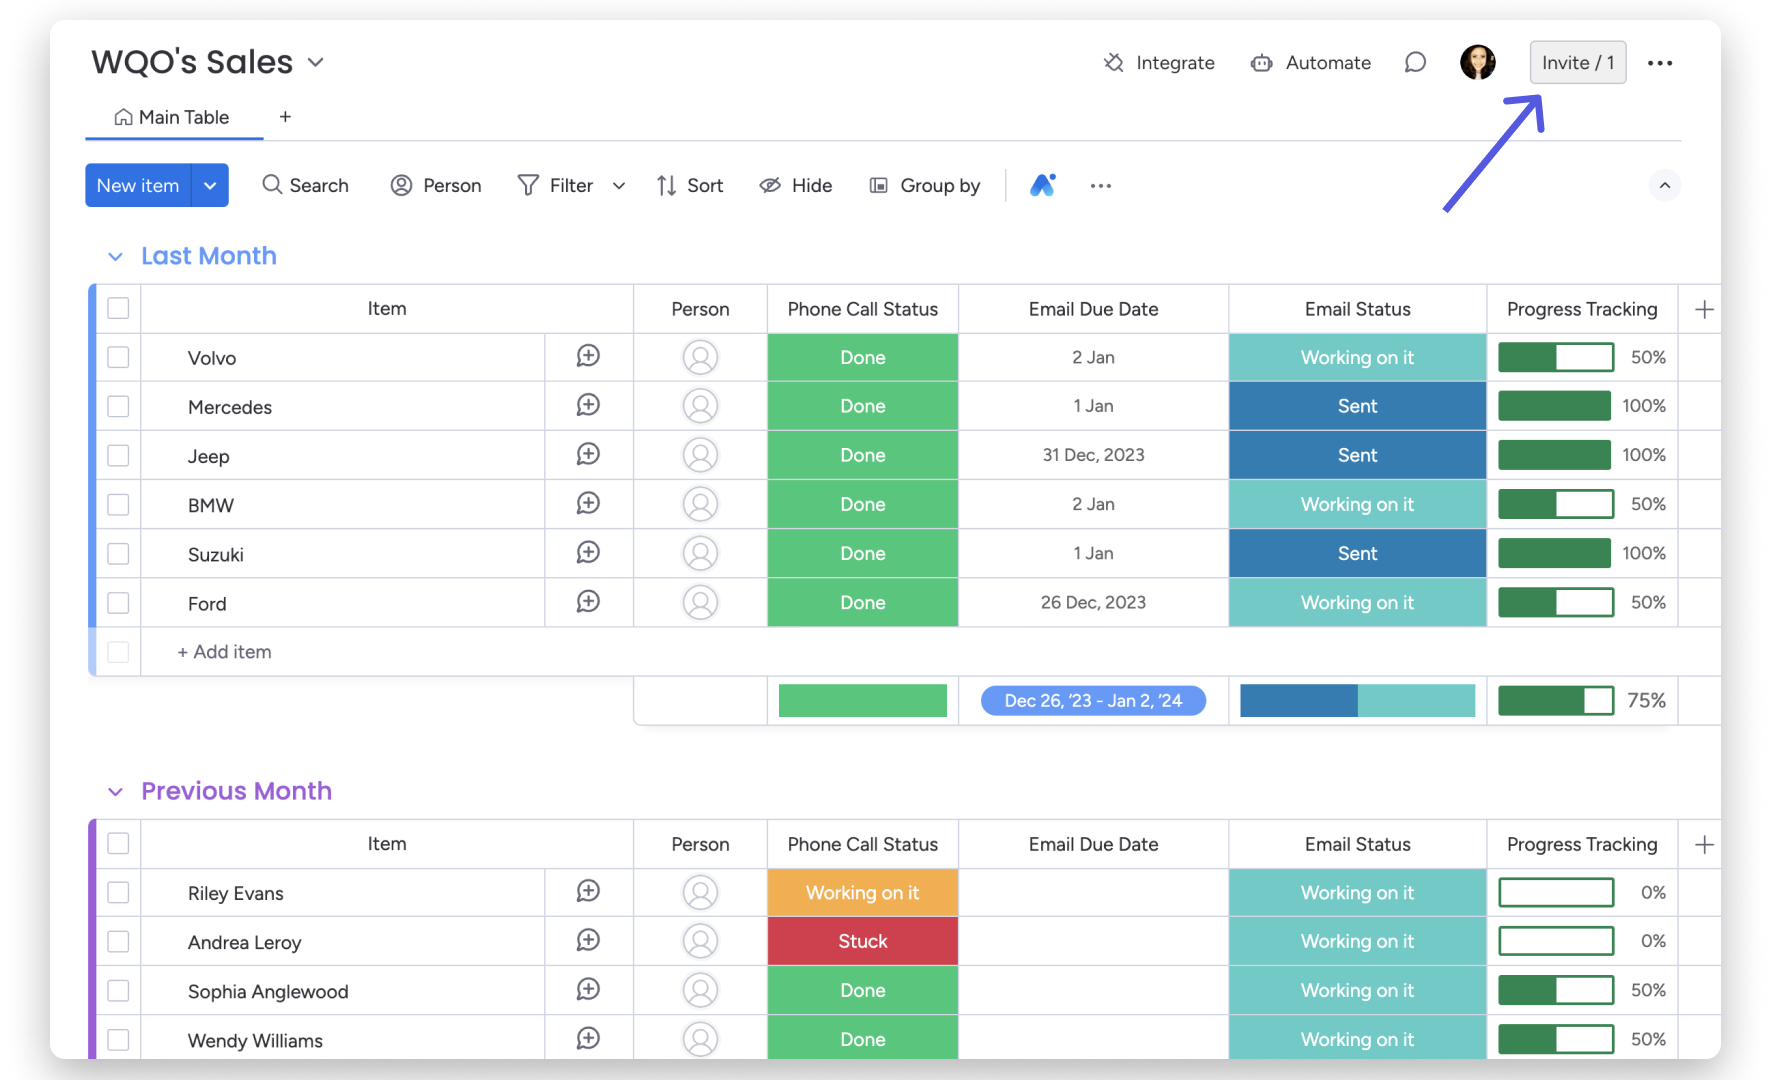Image resolution: width=1771 pixels, height=1080 pixels.
Task: Expand the New item dropdown arrow
Action: 210,185
